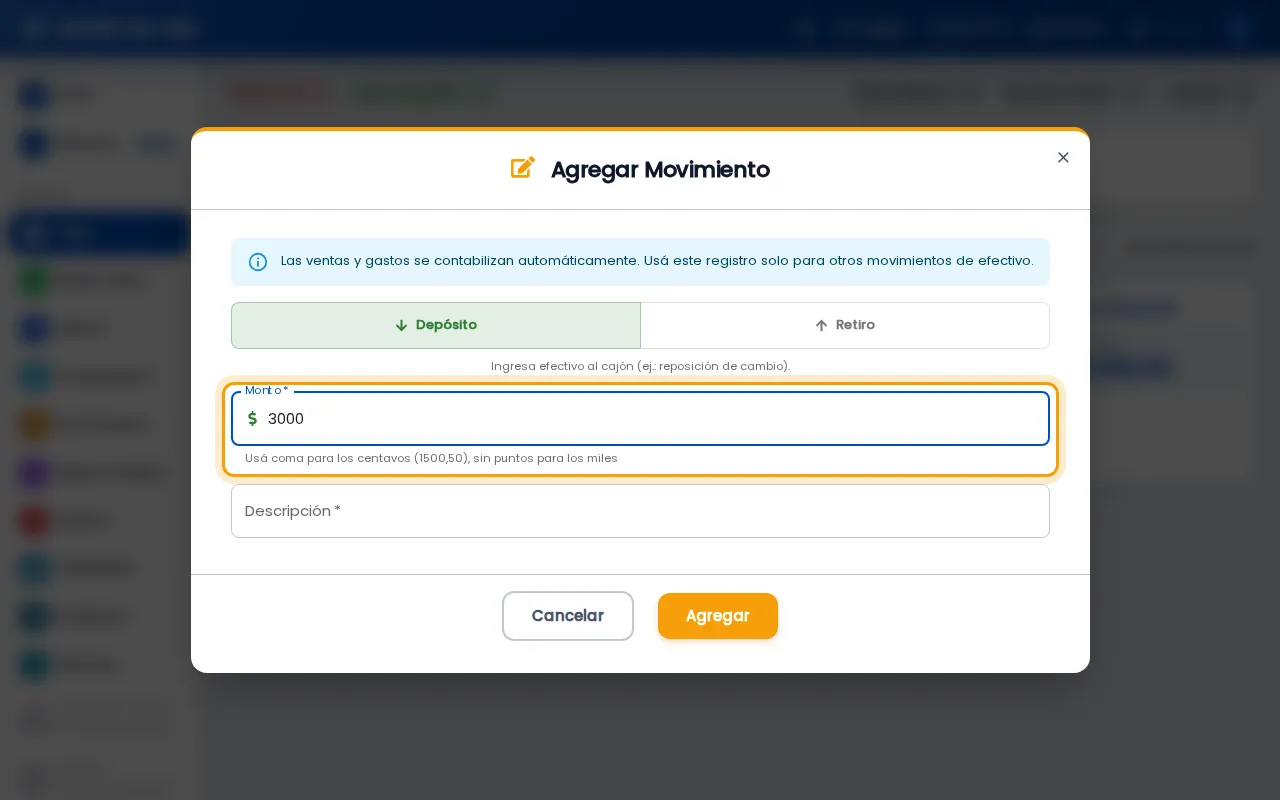Image resolution: width=1280 pixels, height=800 pixels.
Task: Click the Descripción input field
Action: pos(640,511)
